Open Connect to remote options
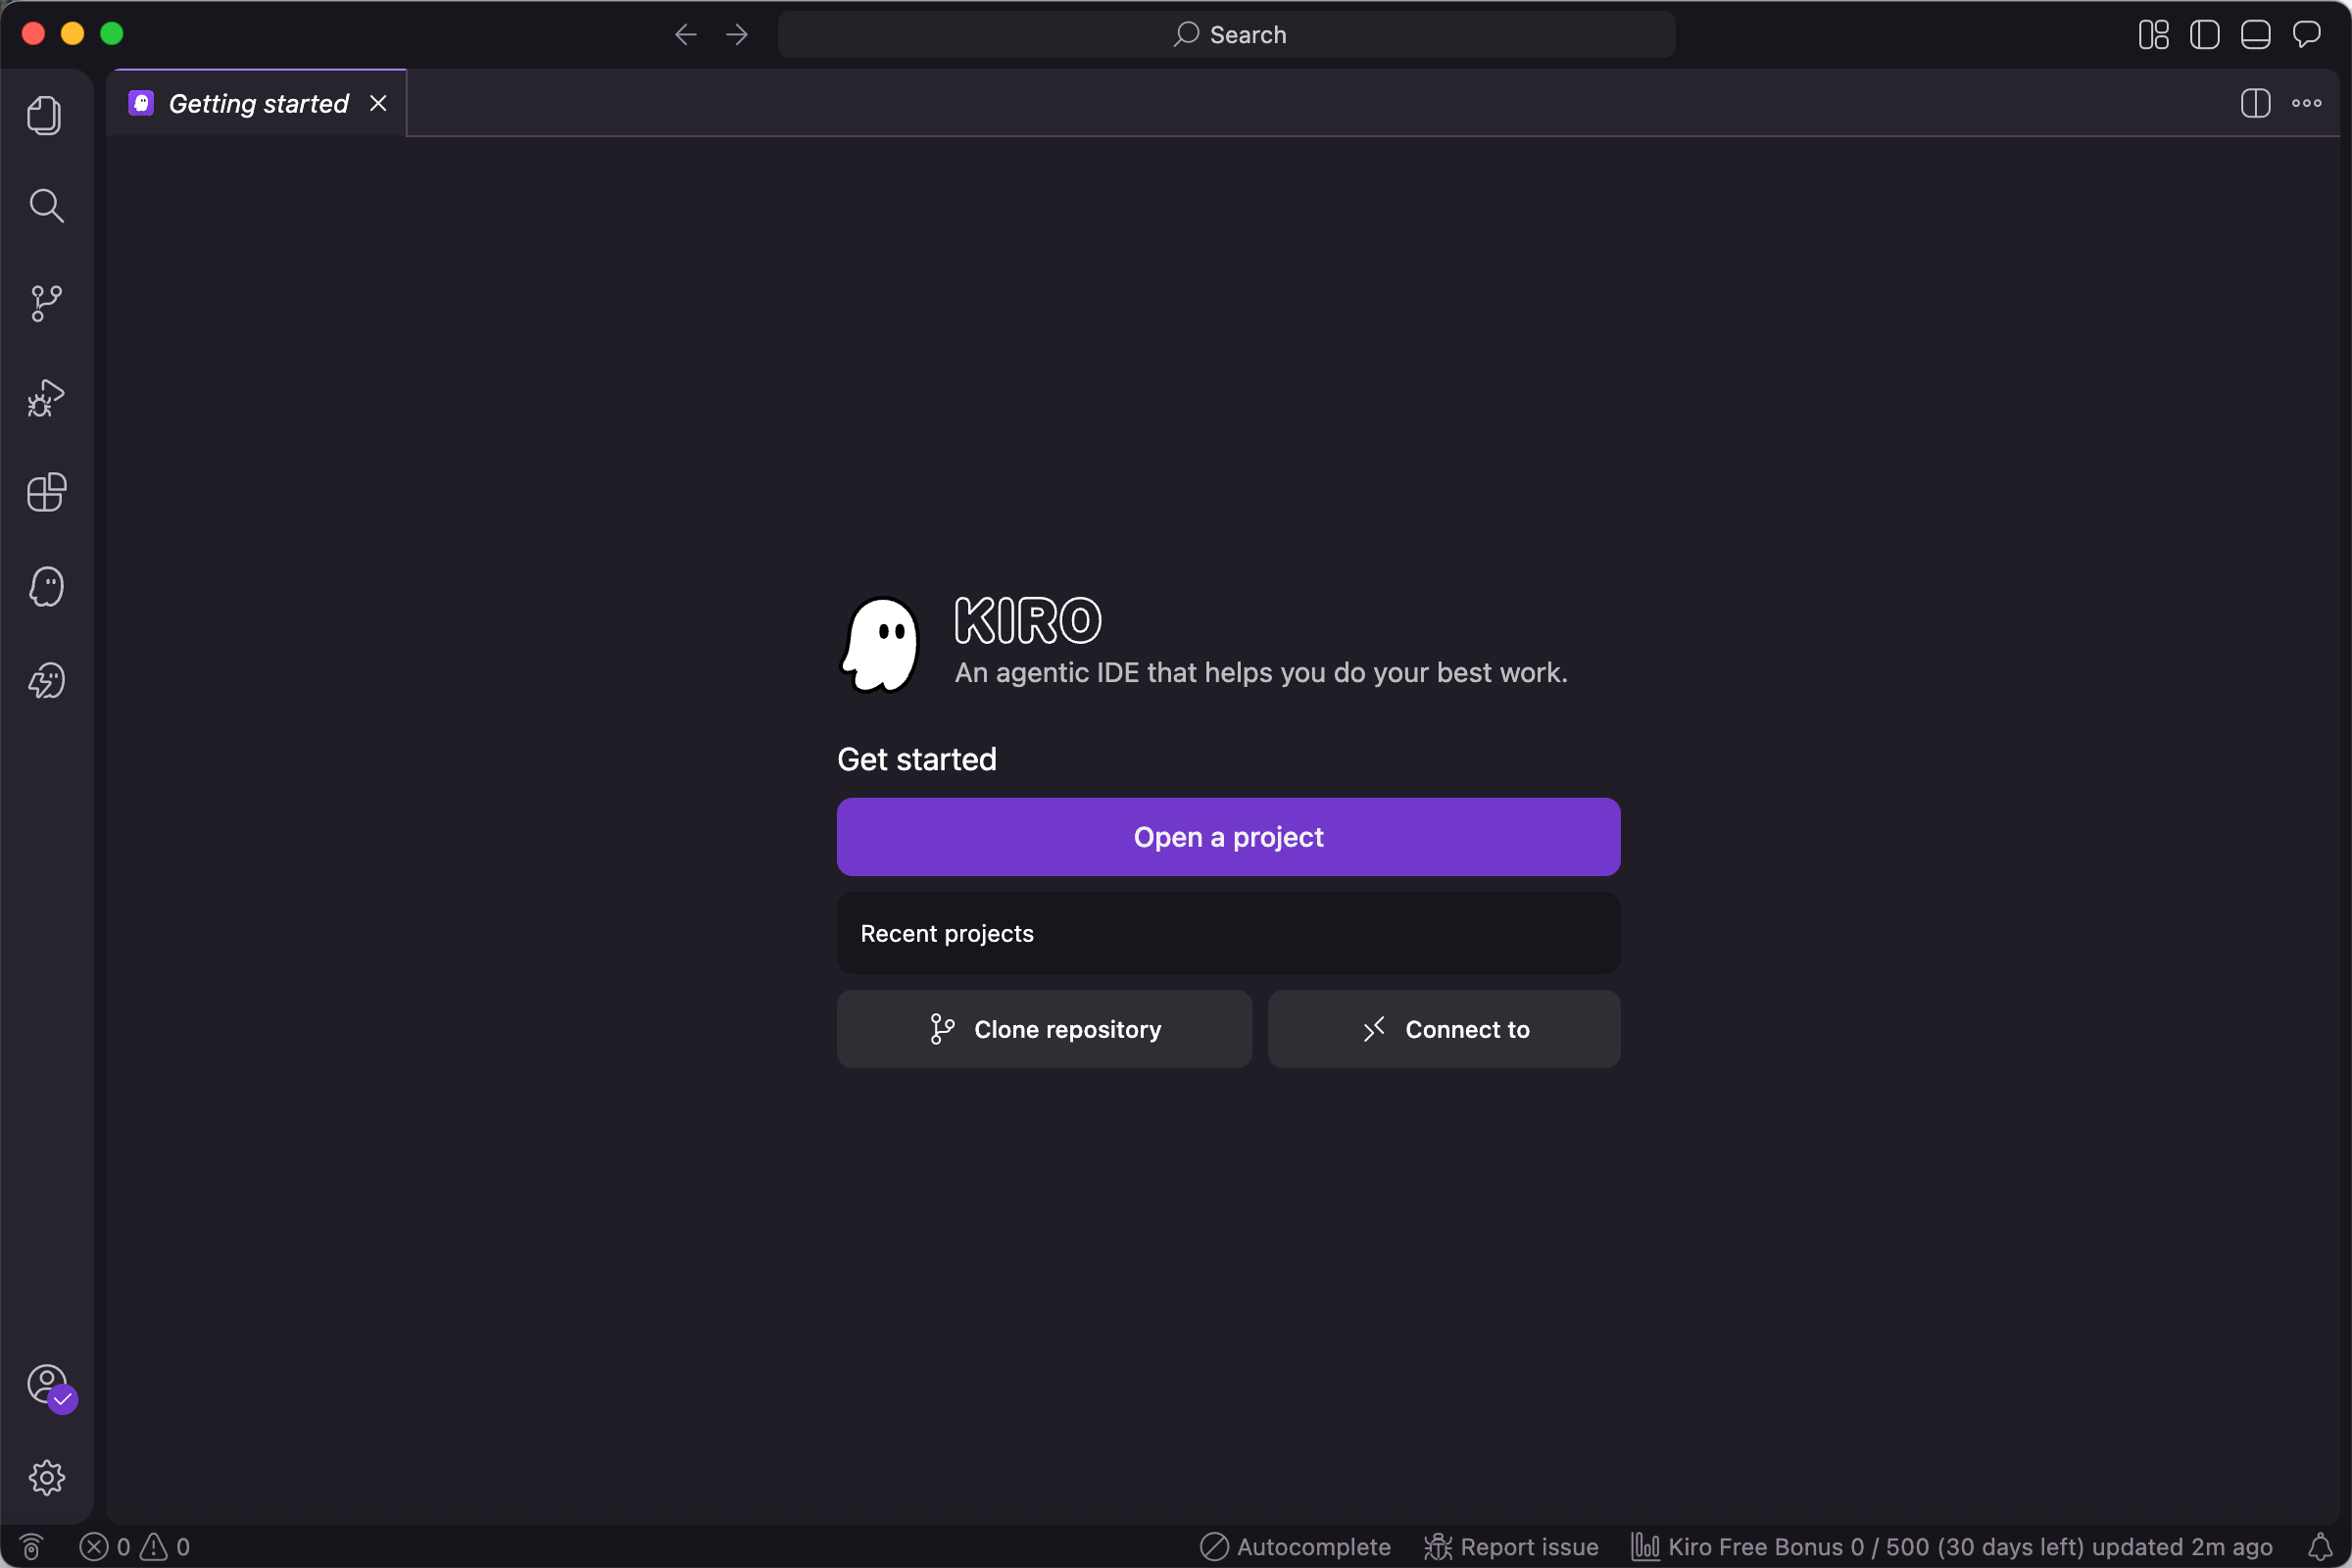Screen dimensions: 2352x1568 pos(1443,1029)
